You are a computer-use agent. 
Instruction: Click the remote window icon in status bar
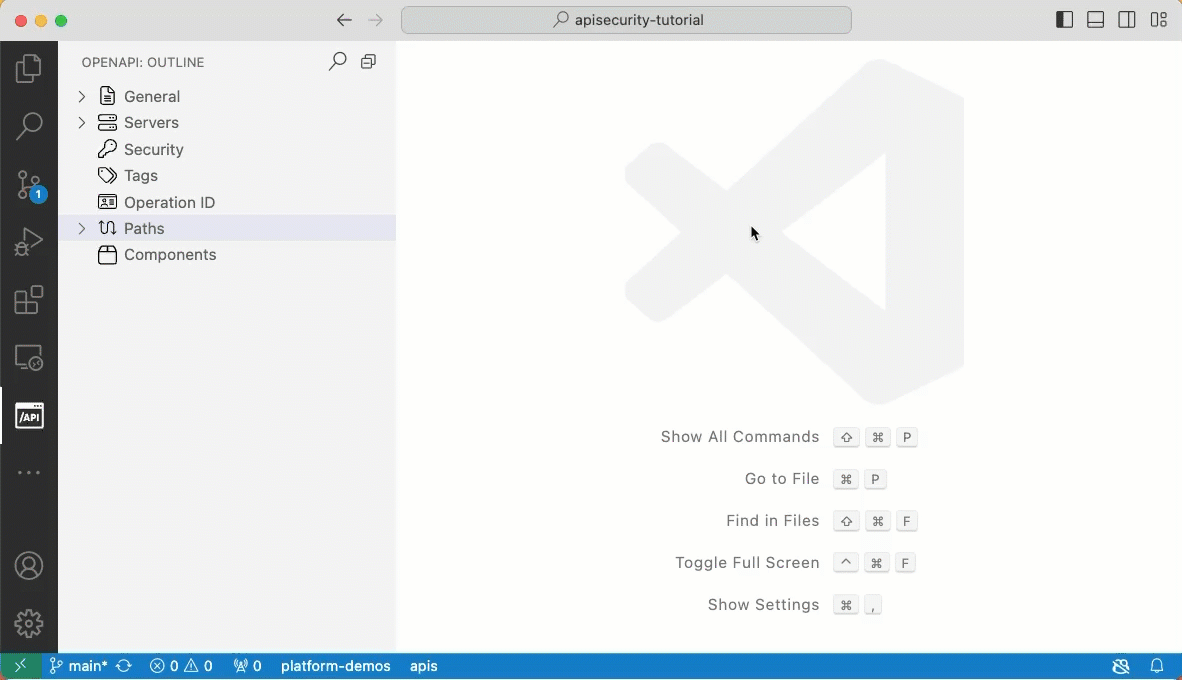[x=20, y=666]
